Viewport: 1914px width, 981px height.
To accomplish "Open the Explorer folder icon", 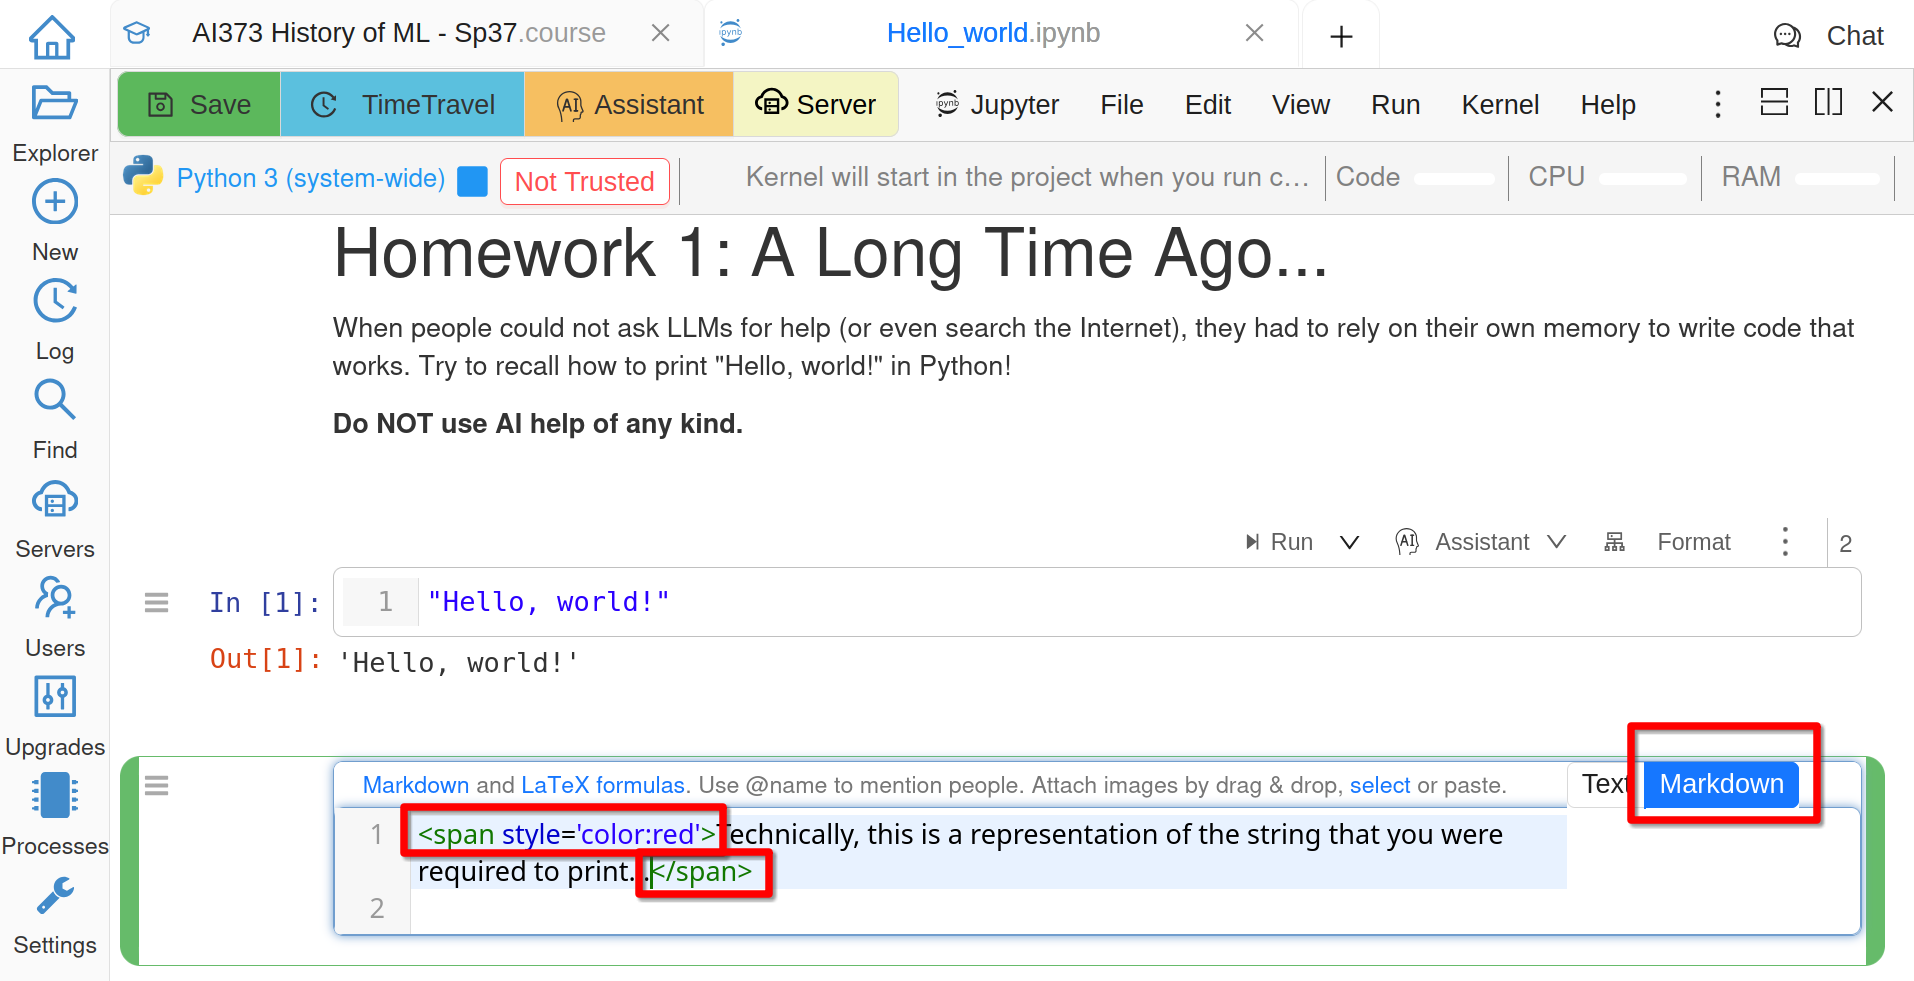I will pos(54,104).
